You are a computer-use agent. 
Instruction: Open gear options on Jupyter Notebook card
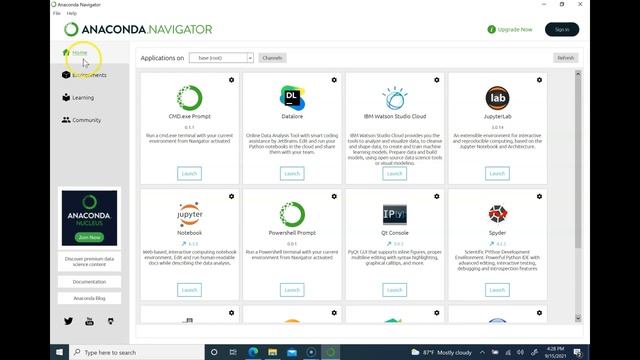[x=231, y=196]
